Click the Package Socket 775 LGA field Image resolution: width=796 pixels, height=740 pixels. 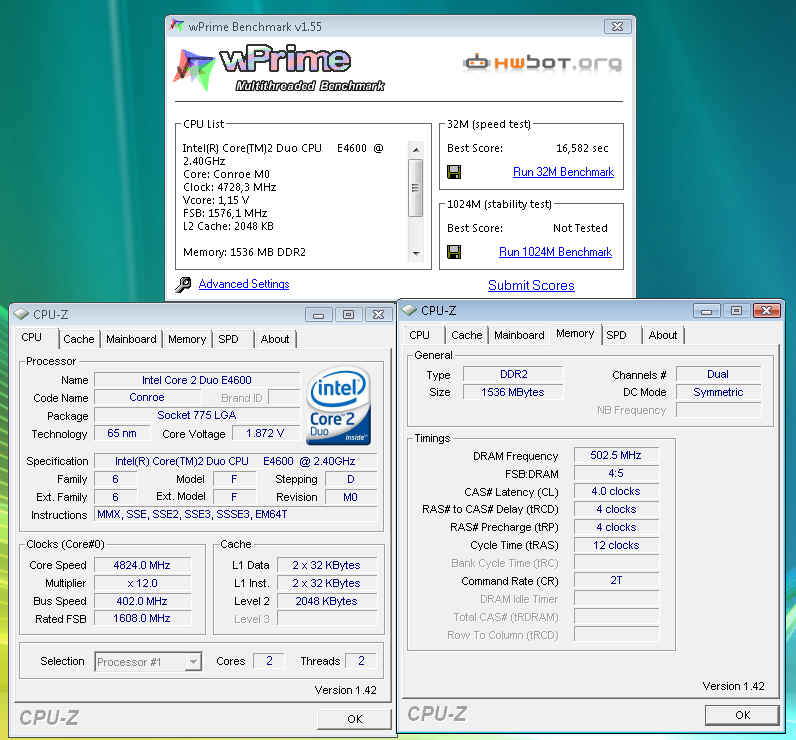click(x=197, y=415)
